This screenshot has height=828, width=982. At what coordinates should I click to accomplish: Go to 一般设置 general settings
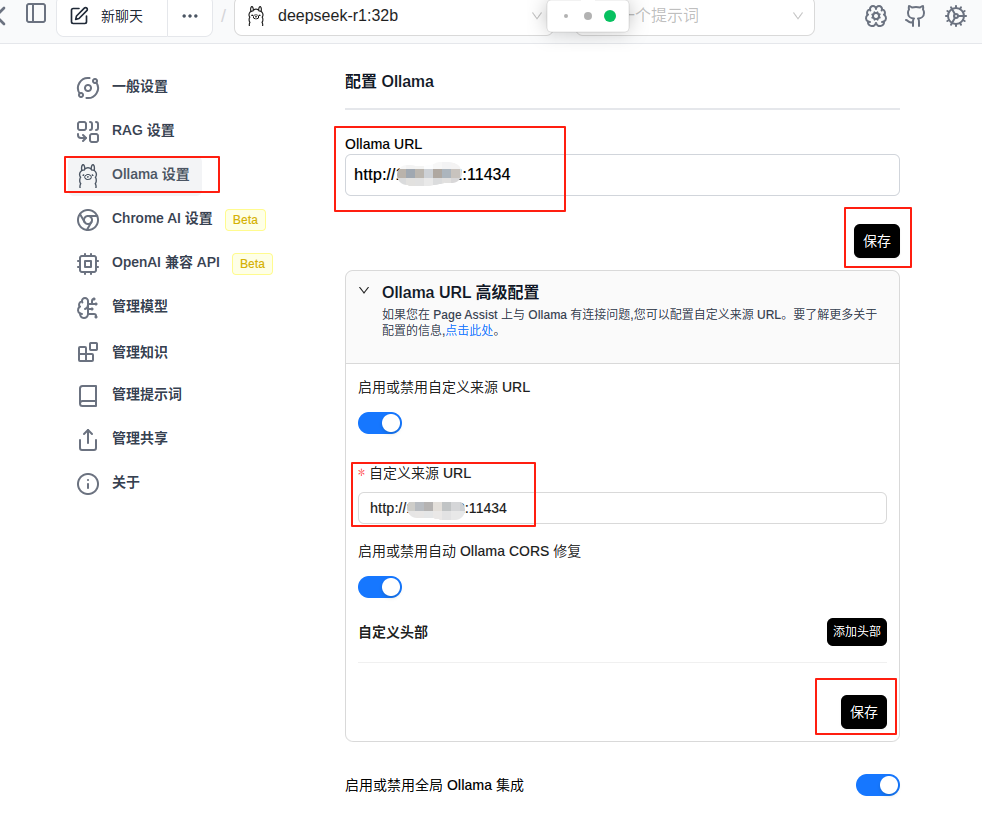140,86
